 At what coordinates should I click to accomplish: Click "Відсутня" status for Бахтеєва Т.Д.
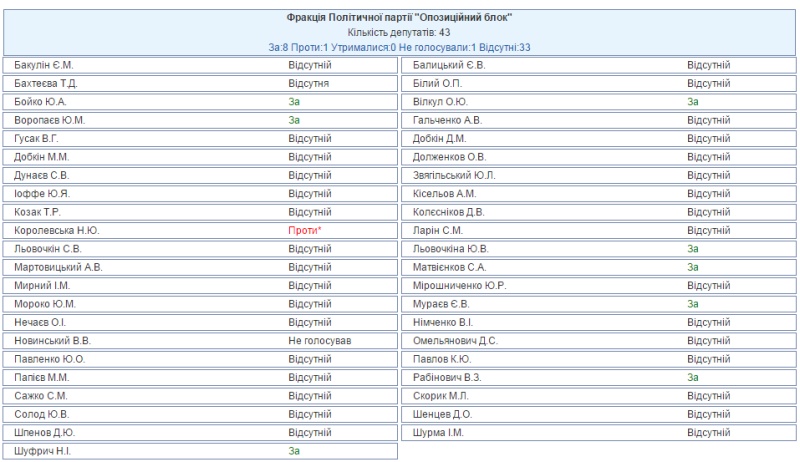click(x=309, y=84)
